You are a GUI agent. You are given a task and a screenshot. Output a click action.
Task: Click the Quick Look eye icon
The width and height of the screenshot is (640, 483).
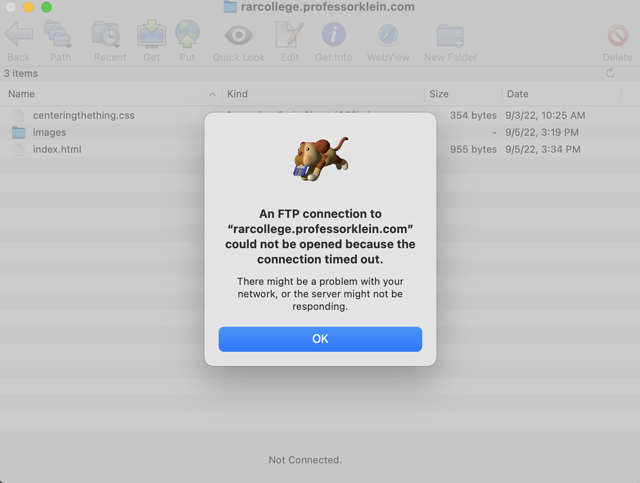(x=239, y=36)
